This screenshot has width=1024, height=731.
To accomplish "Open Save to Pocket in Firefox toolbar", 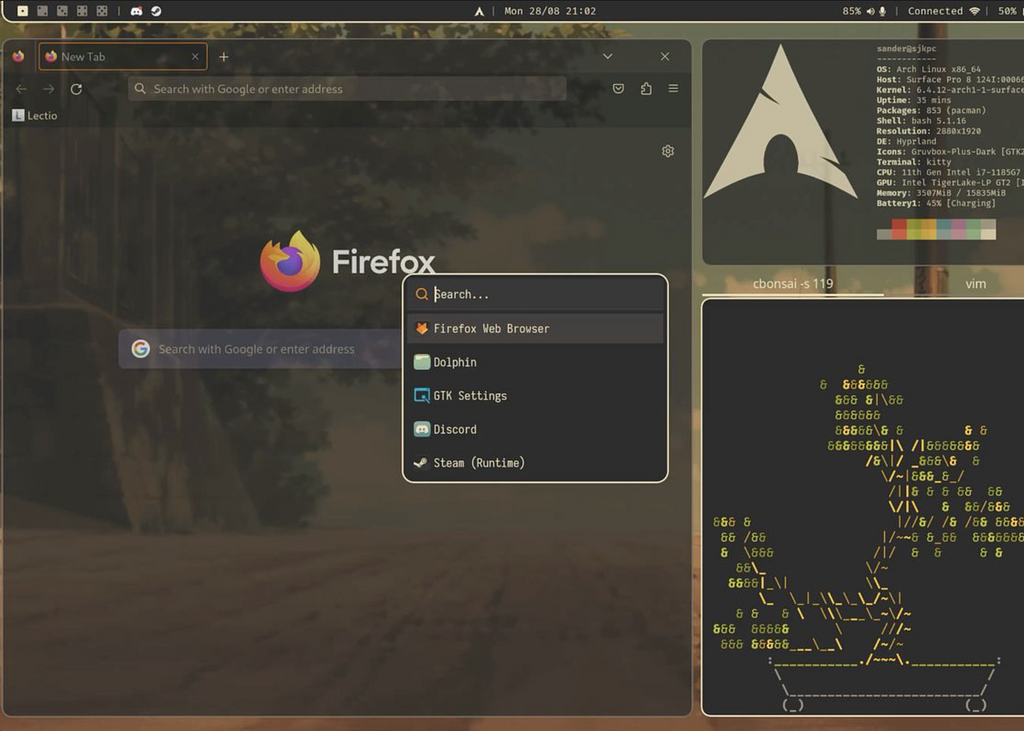I will (x=618, y=89).
